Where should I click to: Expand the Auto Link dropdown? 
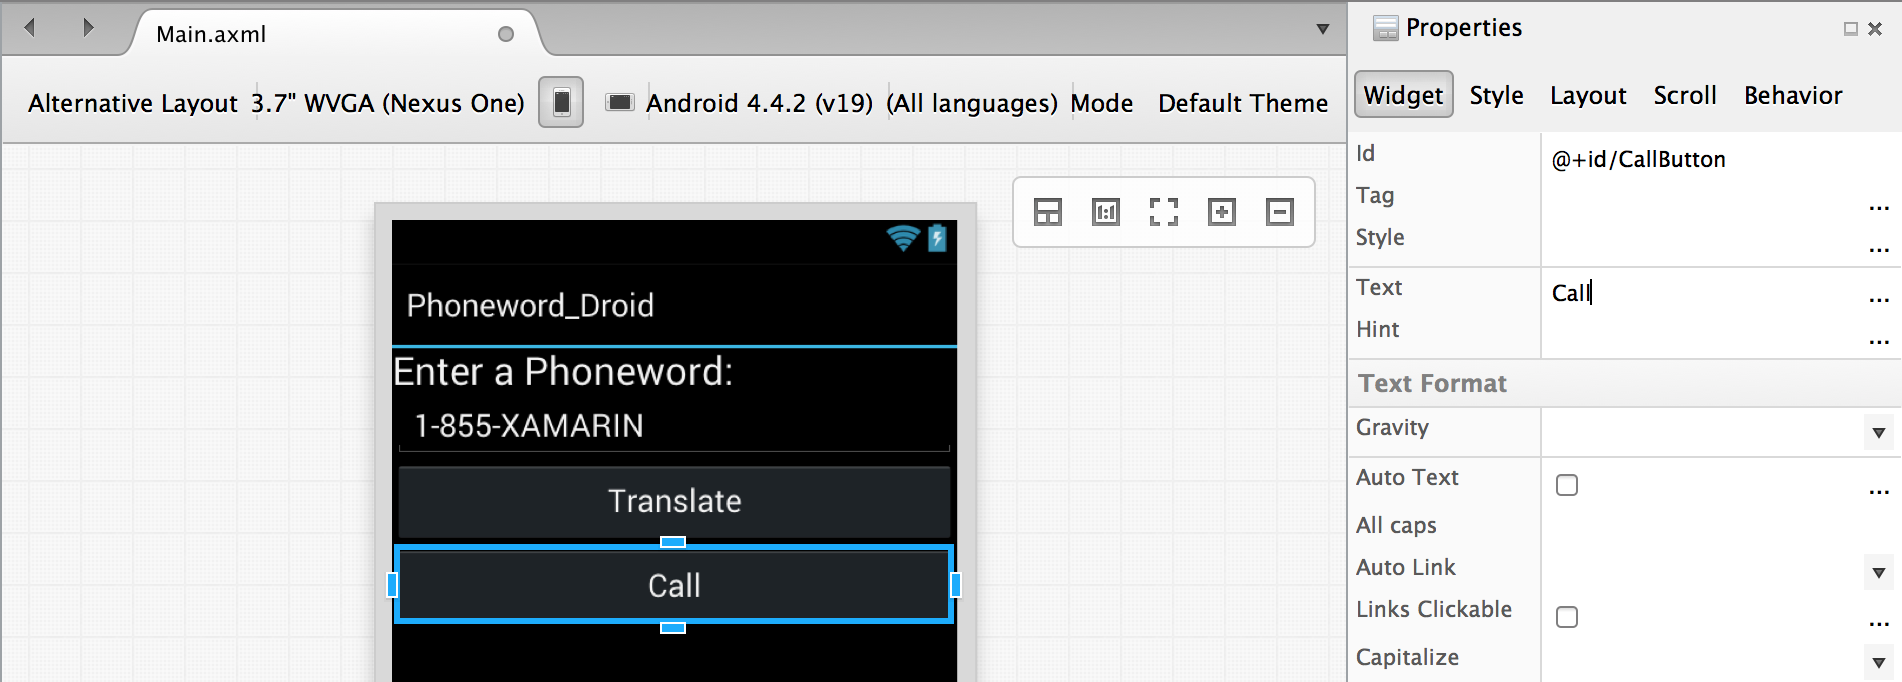coord(1878,573)
